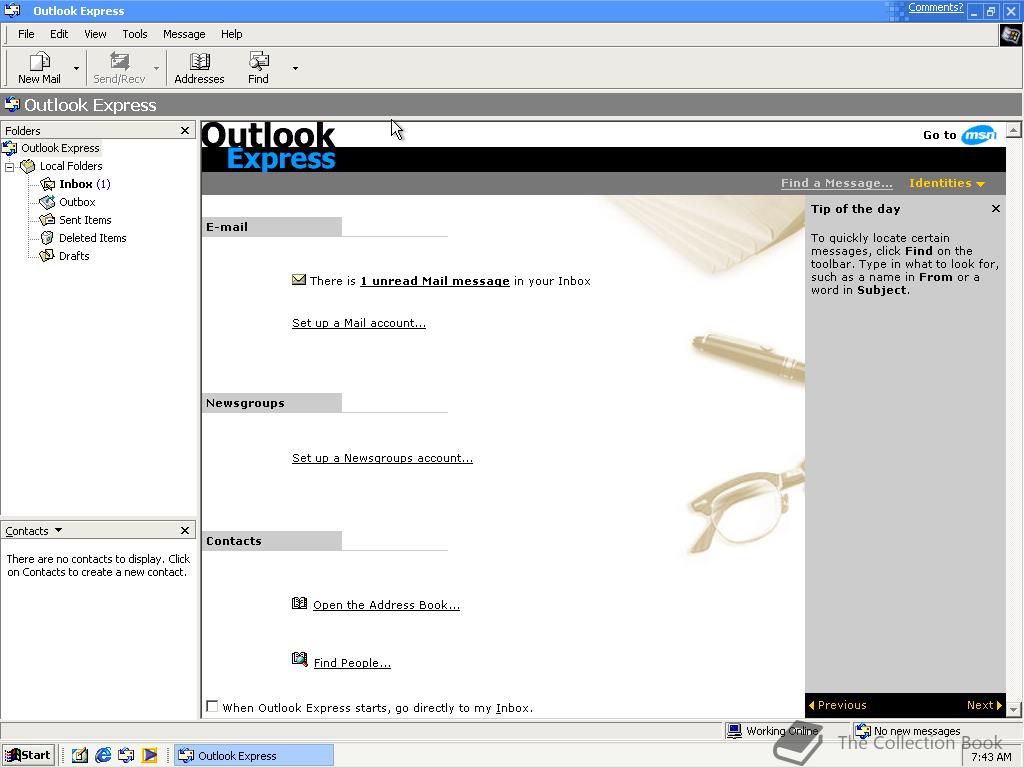Screen dimensions: 1024x768
Task: Click the New Mail toolbar icon
Action: pyautogui.click(x=39, y=61)
